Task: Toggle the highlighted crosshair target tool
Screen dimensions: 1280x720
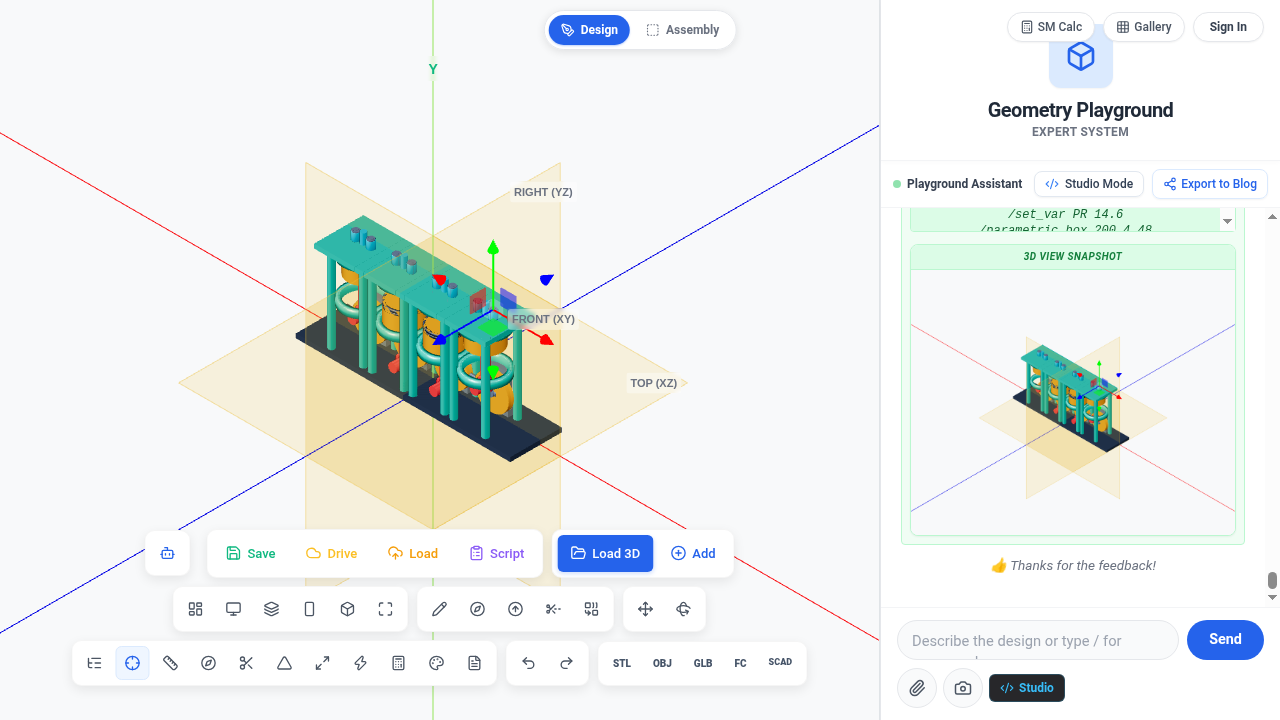Action: coord(133,663)
